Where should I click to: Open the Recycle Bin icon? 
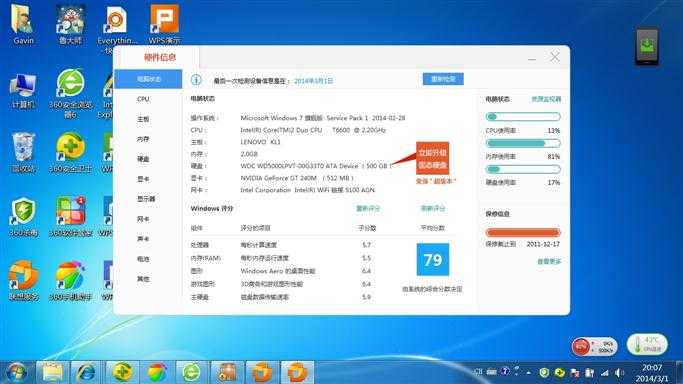click(x=23, y=152)
